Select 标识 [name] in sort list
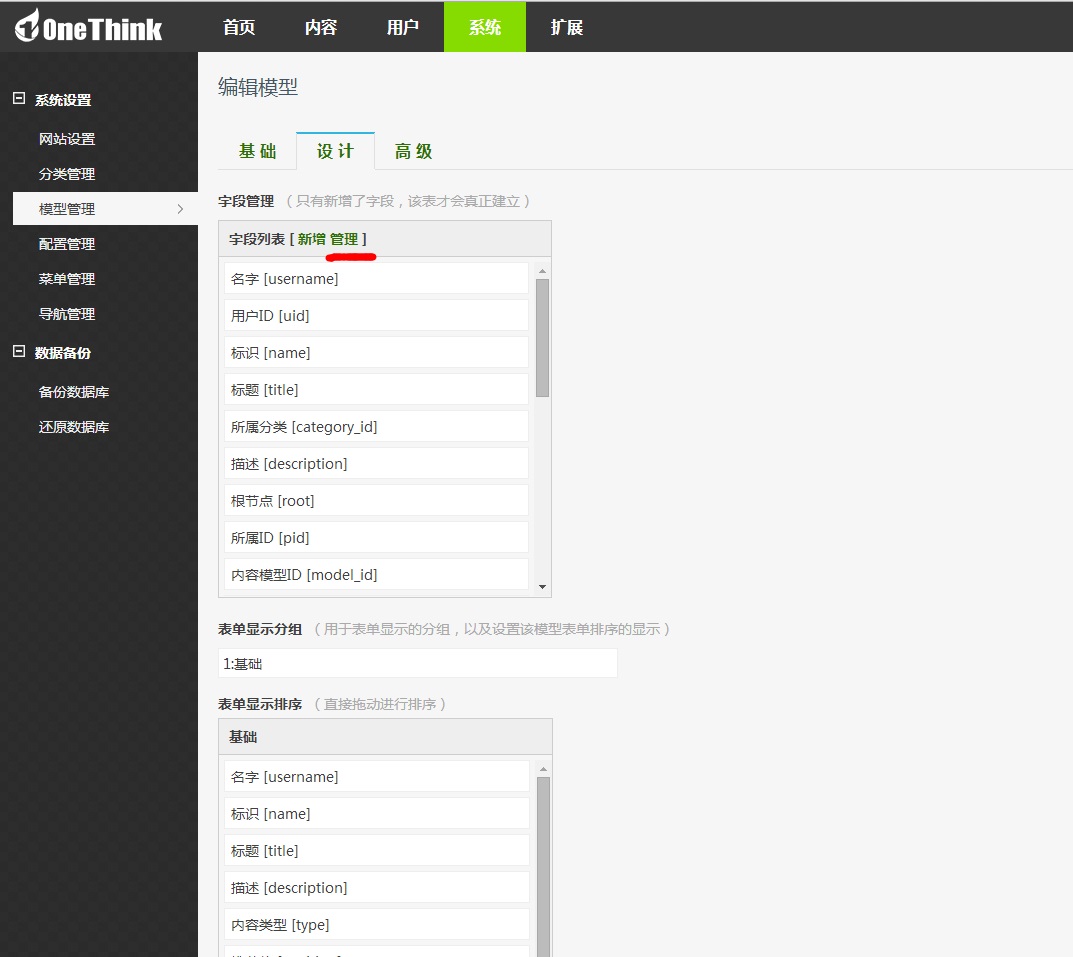The width and height of the screenshot is (1073, 957). [x=377, y=814]
